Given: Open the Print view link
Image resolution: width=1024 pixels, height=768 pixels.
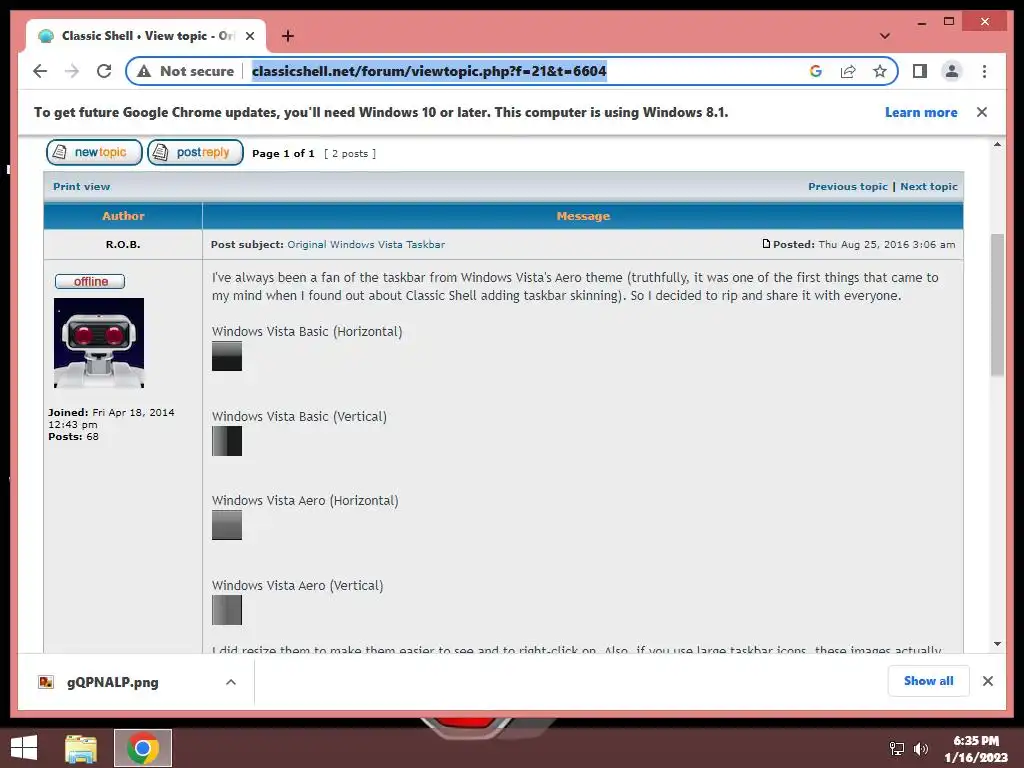Looking at the screenshot, I should pyautogui.click(x=82, y=186).
